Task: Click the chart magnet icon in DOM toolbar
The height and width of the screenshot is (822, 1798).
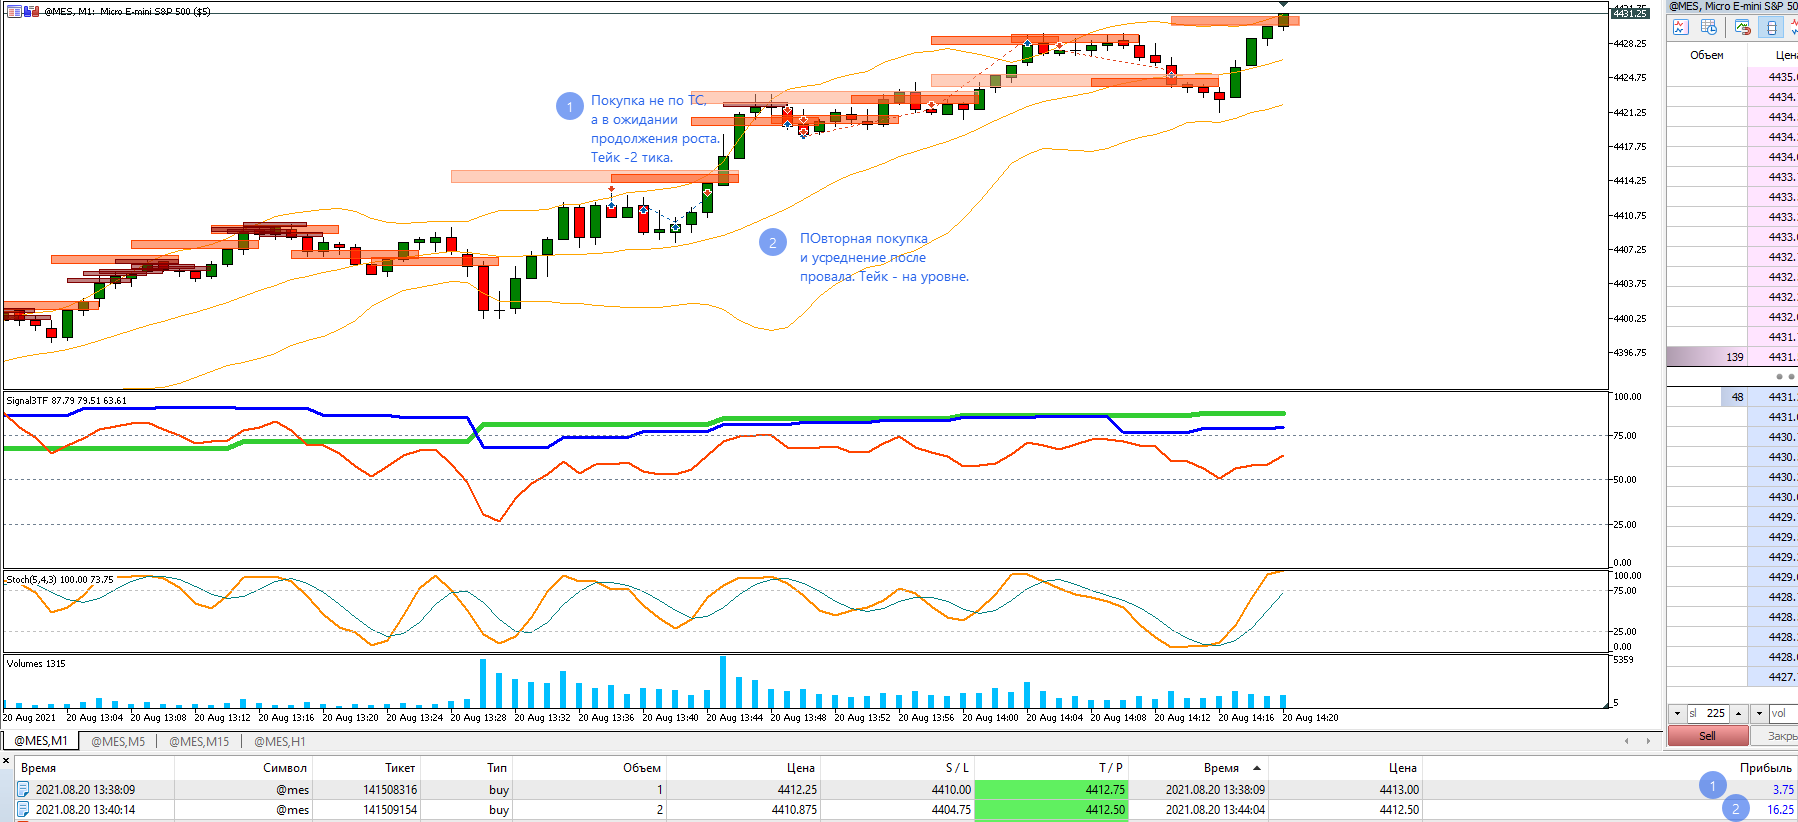Action: pyautogui.click(x=1743, y=27)
